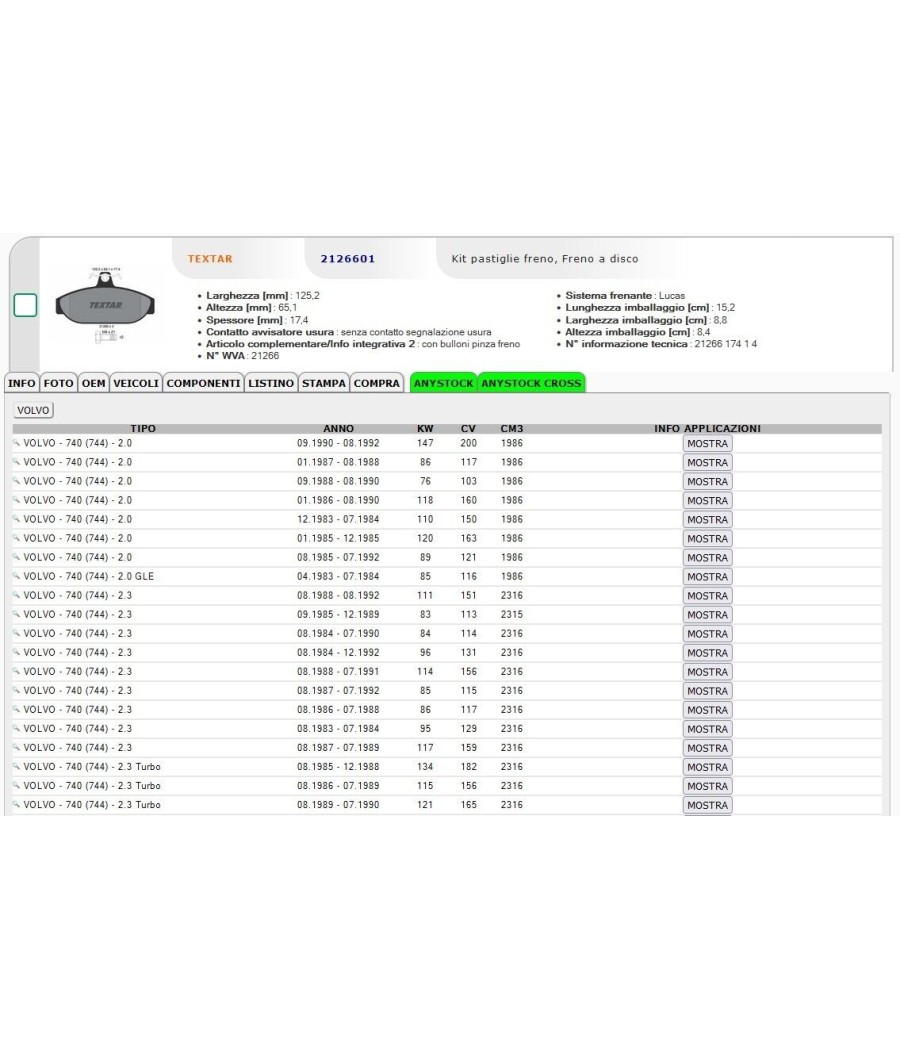Click the magnifier icon for the 08.1987 - 07.1989 row

16,747
